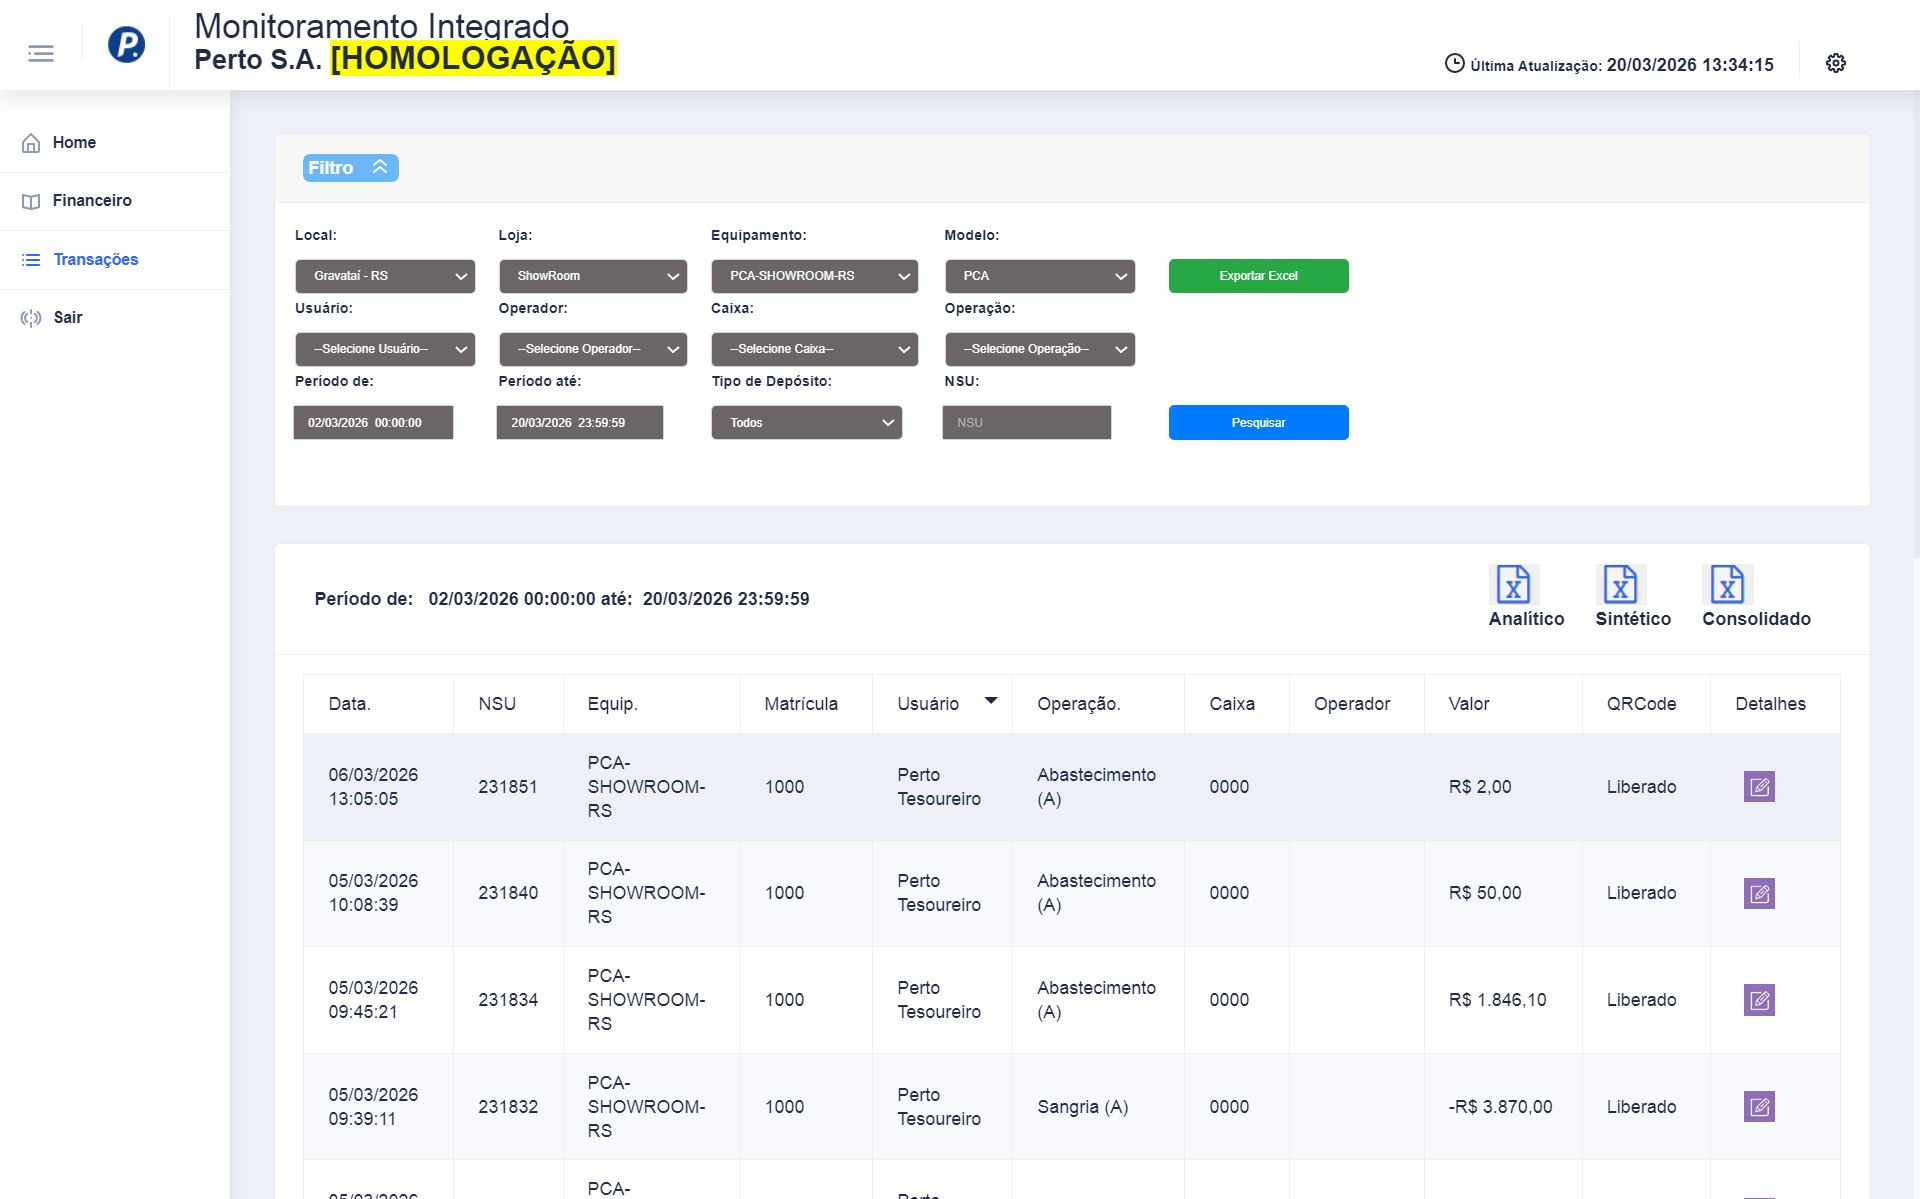Click the Exportar Excel button

(1258, 276)
